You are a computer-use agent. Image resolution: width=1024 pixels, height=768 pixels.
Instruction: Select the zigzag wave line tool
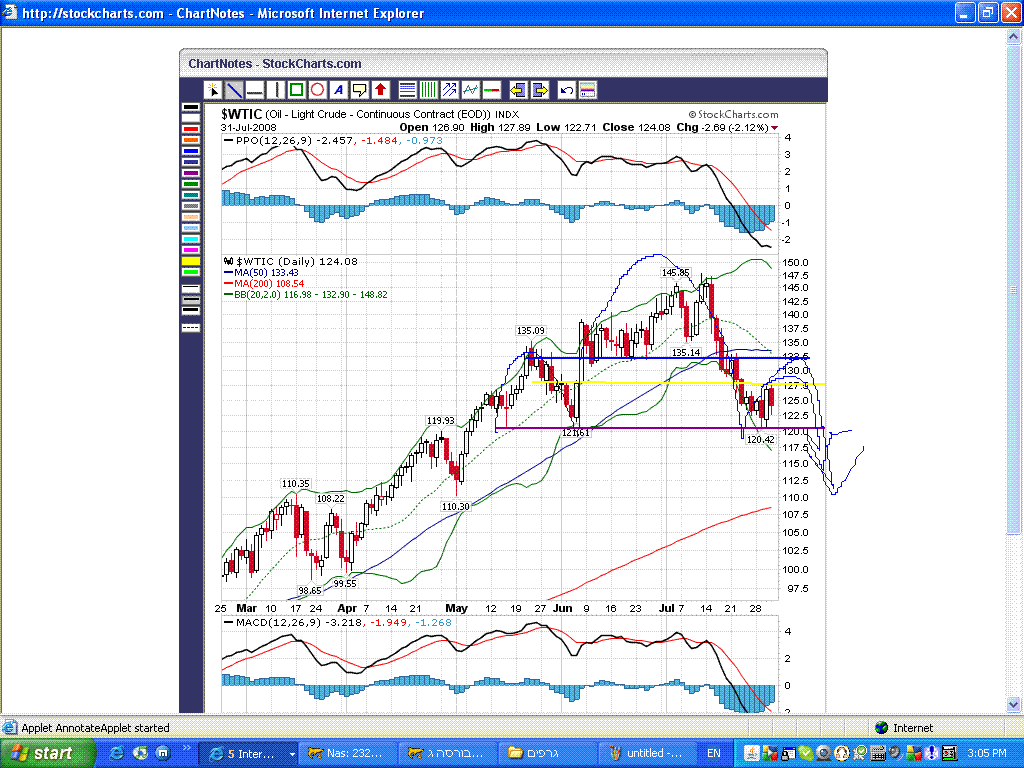(470, 90)
